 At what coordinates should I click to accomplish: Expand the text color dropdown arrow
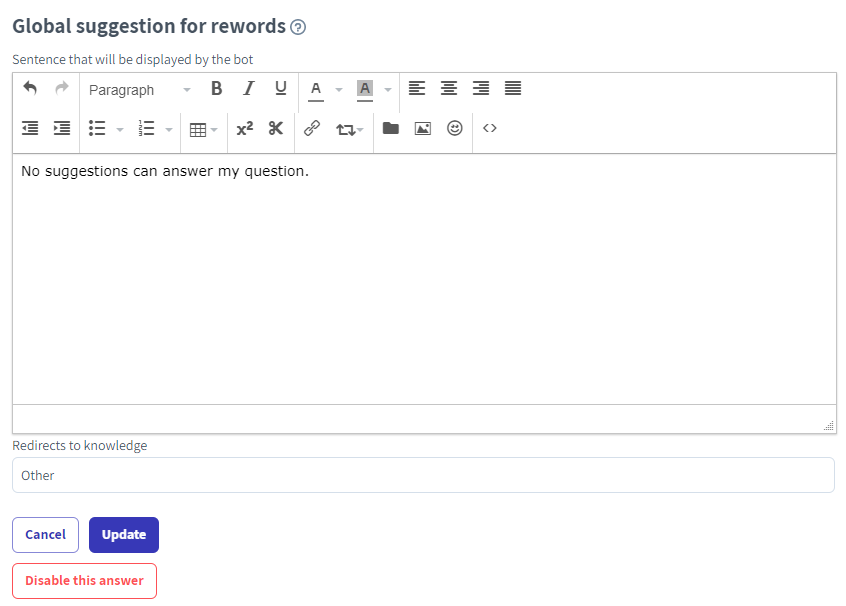click(x=339, y=90)
